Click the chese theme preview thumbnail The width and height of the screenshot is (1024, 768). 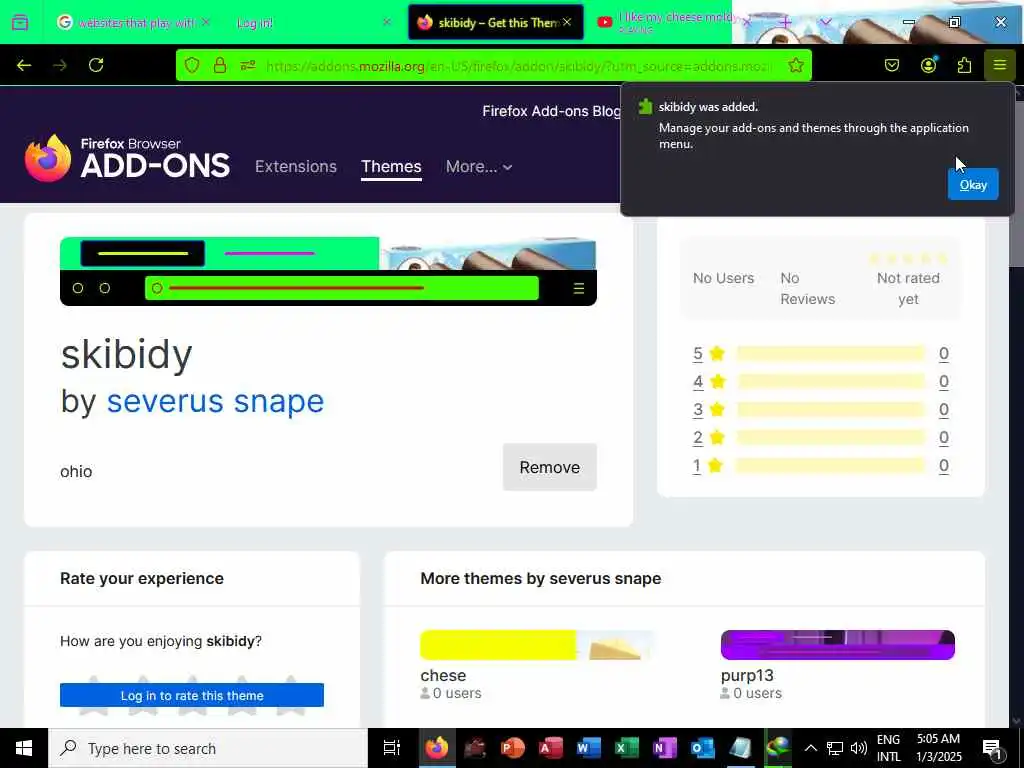click(537, 645)
